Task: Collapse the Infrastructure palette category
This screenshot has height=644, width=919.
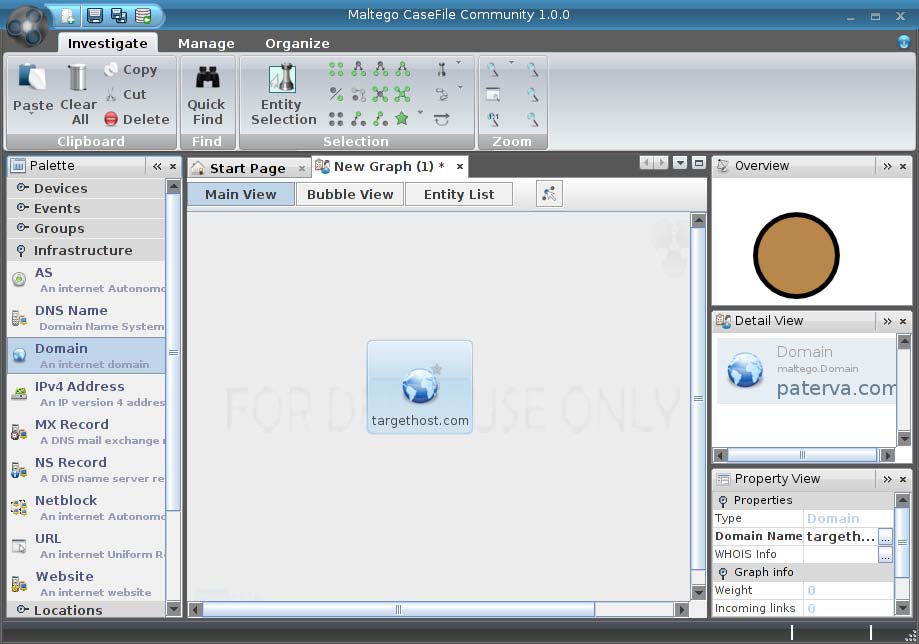Action: pos(82,250)
